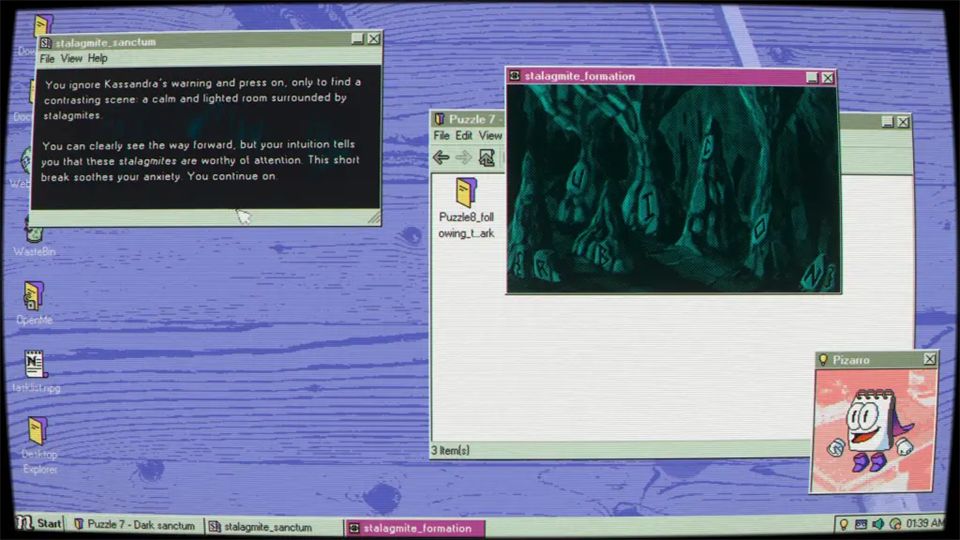The height and width of the screenshot is (540, 960).
Task: Open View menu in Puzzle 7 window
Action: point(490,135)
